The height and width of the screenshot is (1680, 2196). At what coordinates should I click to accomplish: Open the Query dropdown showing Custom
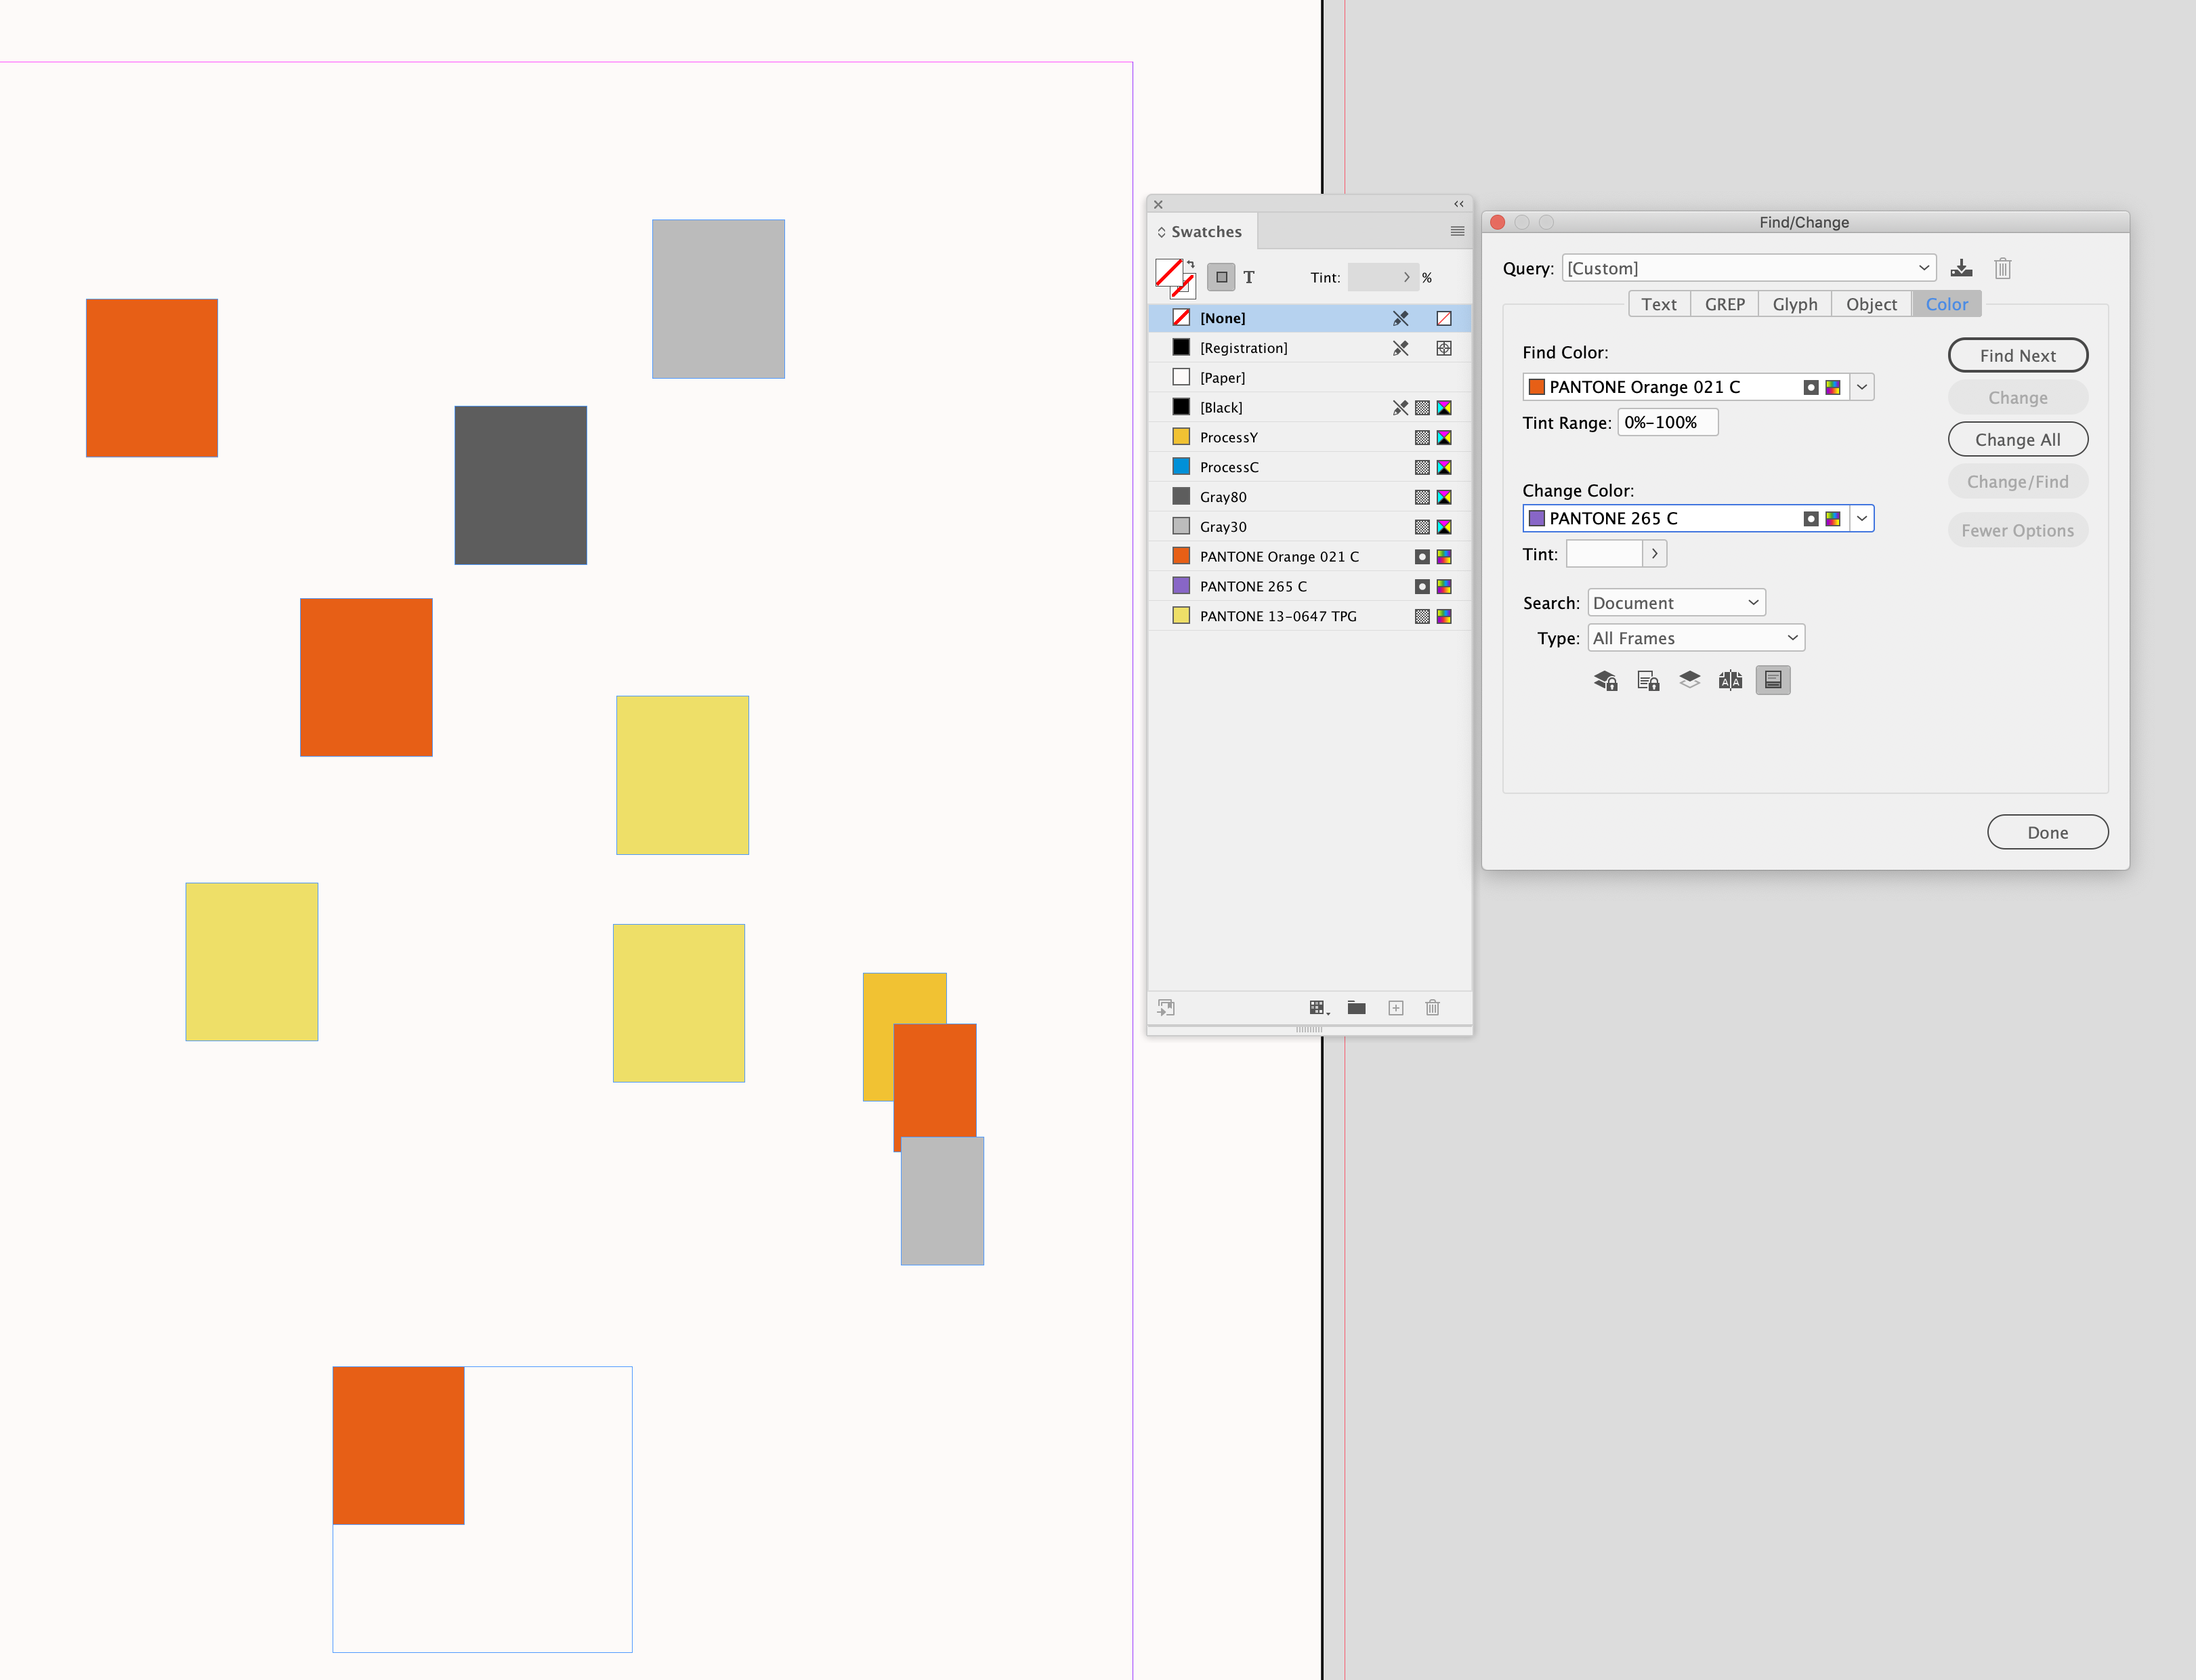pyautogui.click(x=1748, y=268)
